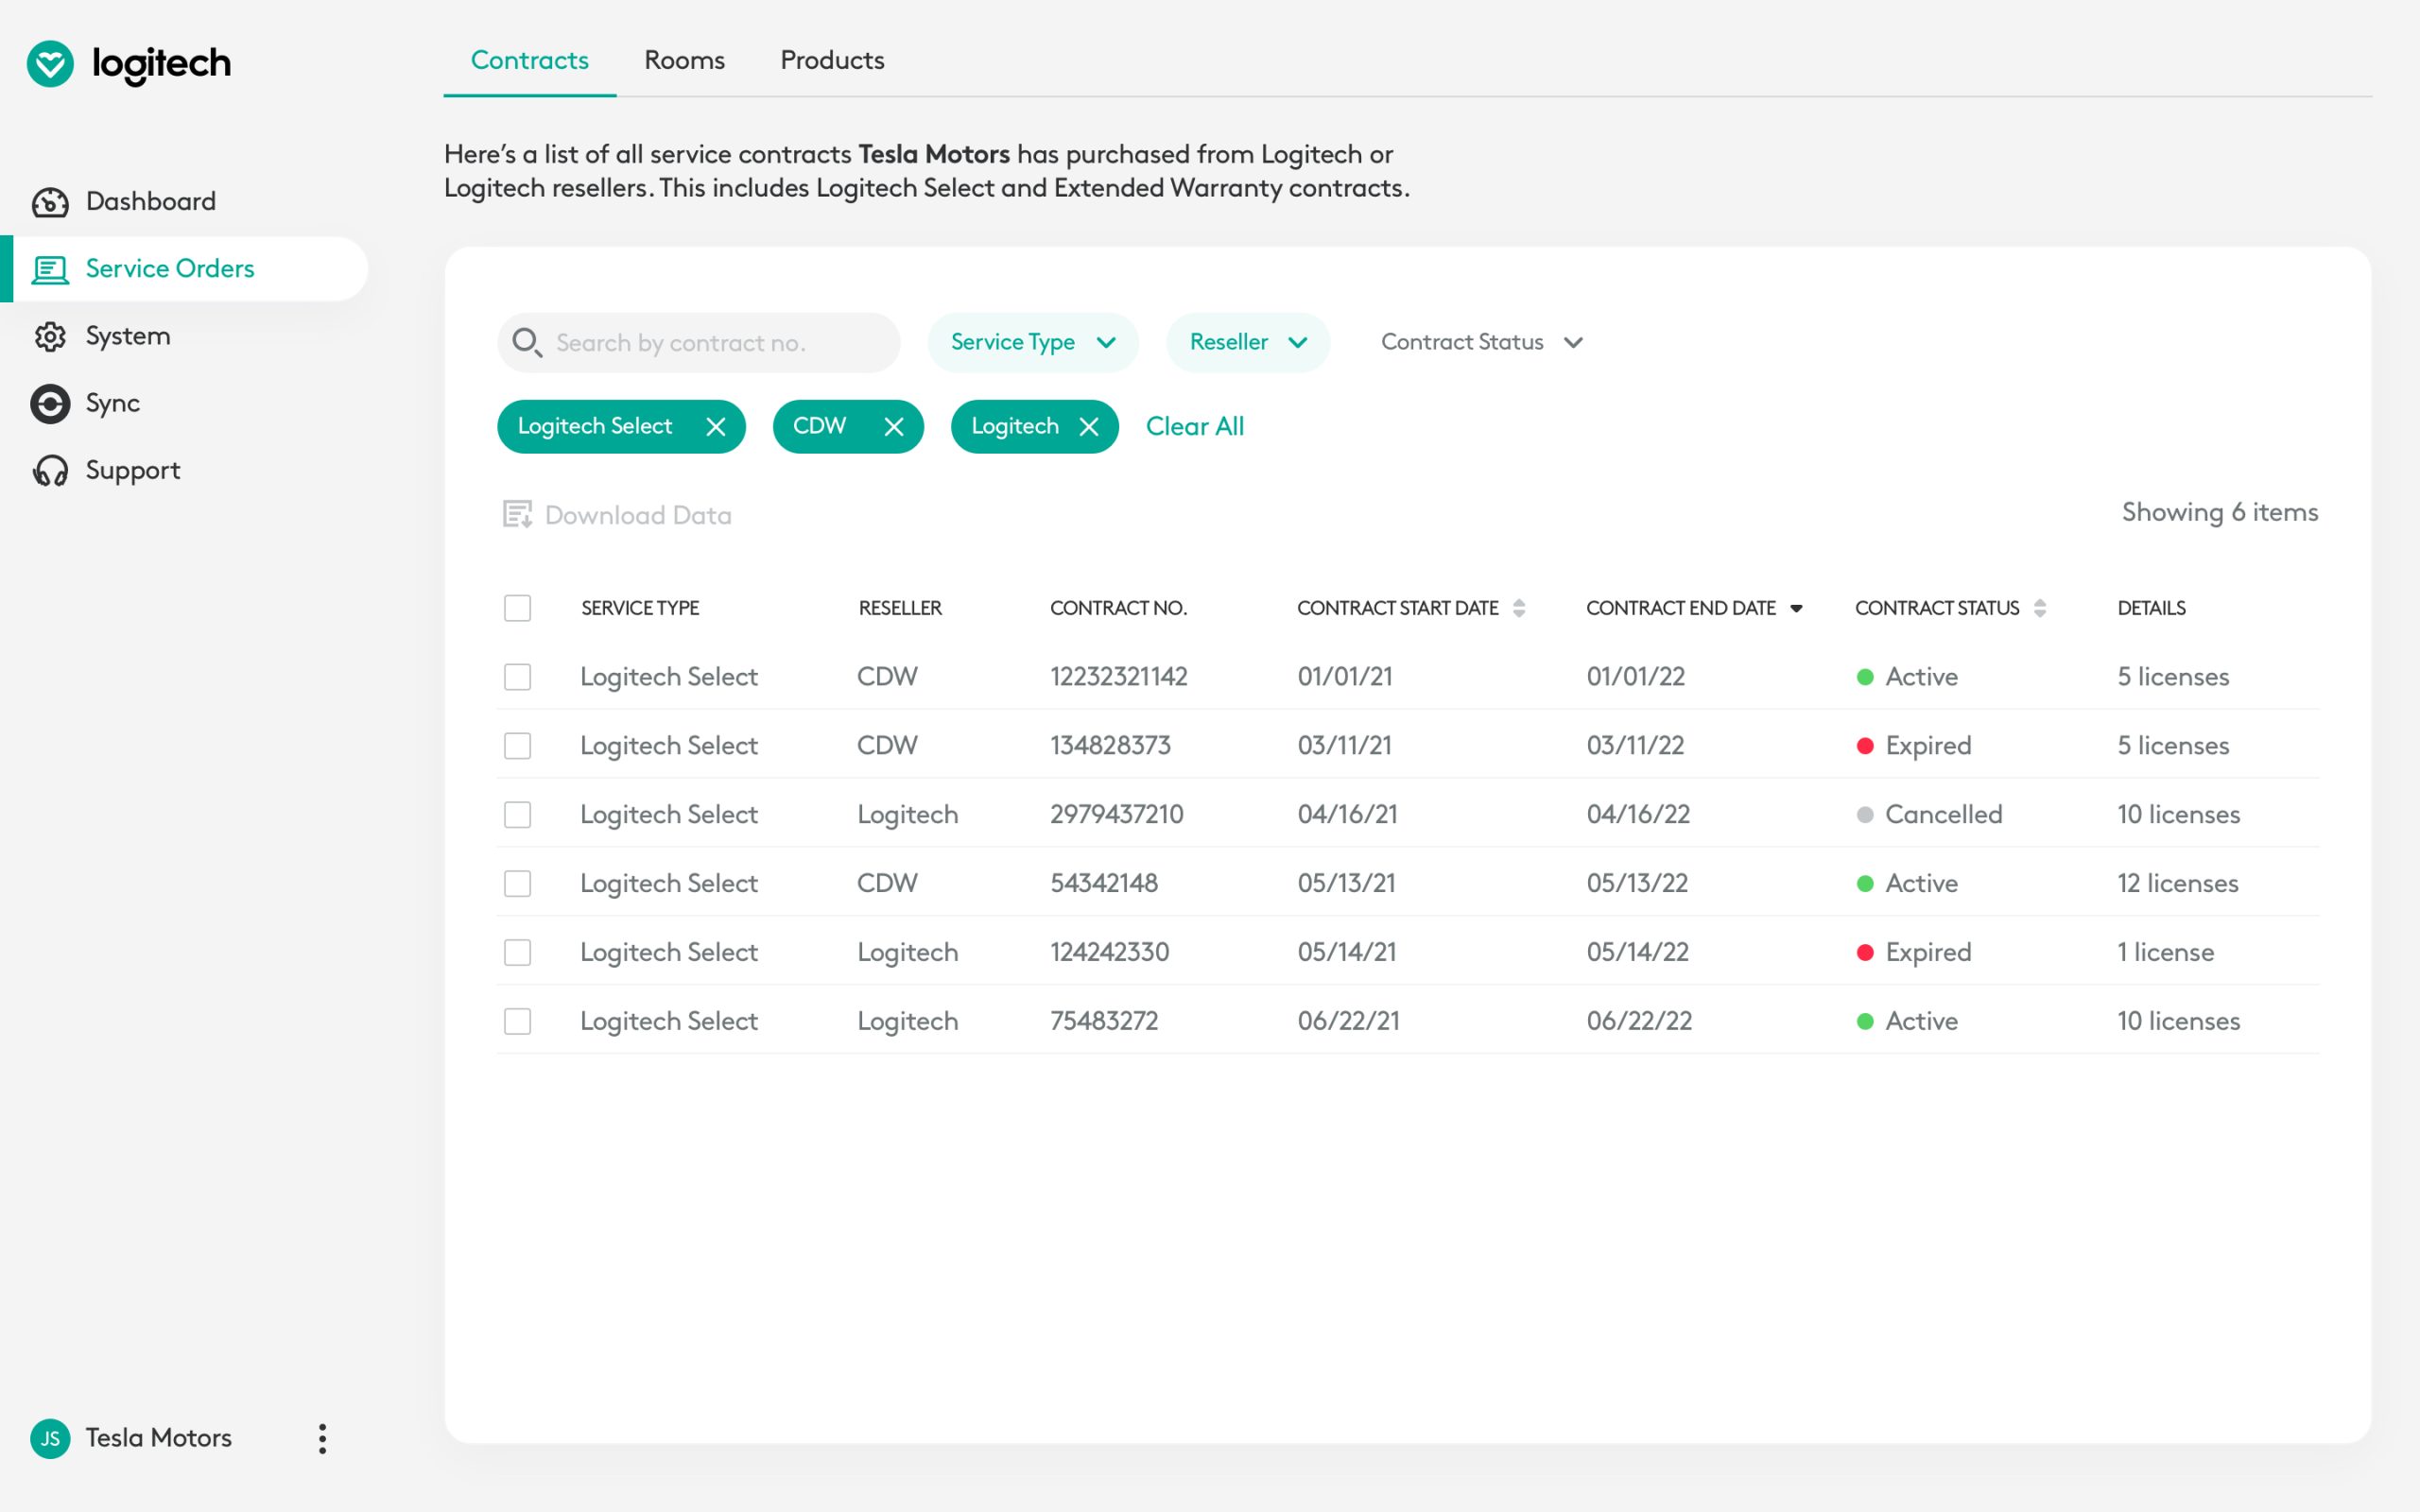Check the row for contract 12232321142
Image resolution: width=2420 pixels, height=1512 pixels.
(517, 677)
